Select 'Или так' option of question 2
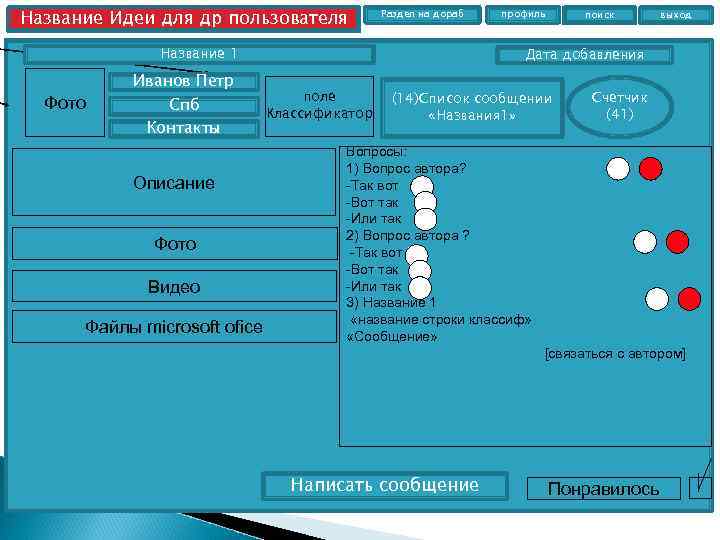720x540 pixels. point(420,288)
